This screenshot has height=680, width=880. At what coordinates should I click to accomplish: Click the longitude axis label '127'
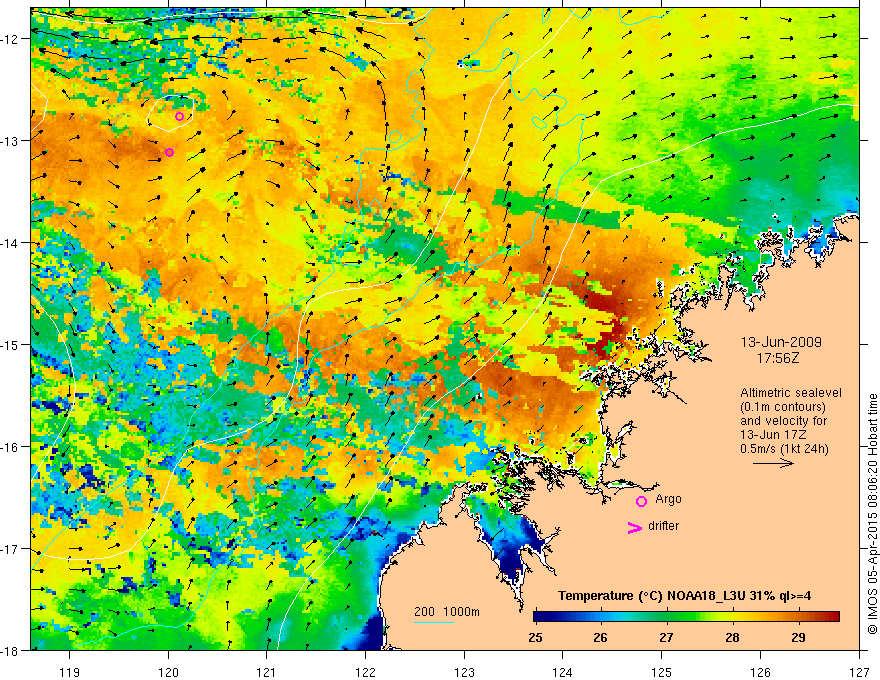tap(859, 672)
